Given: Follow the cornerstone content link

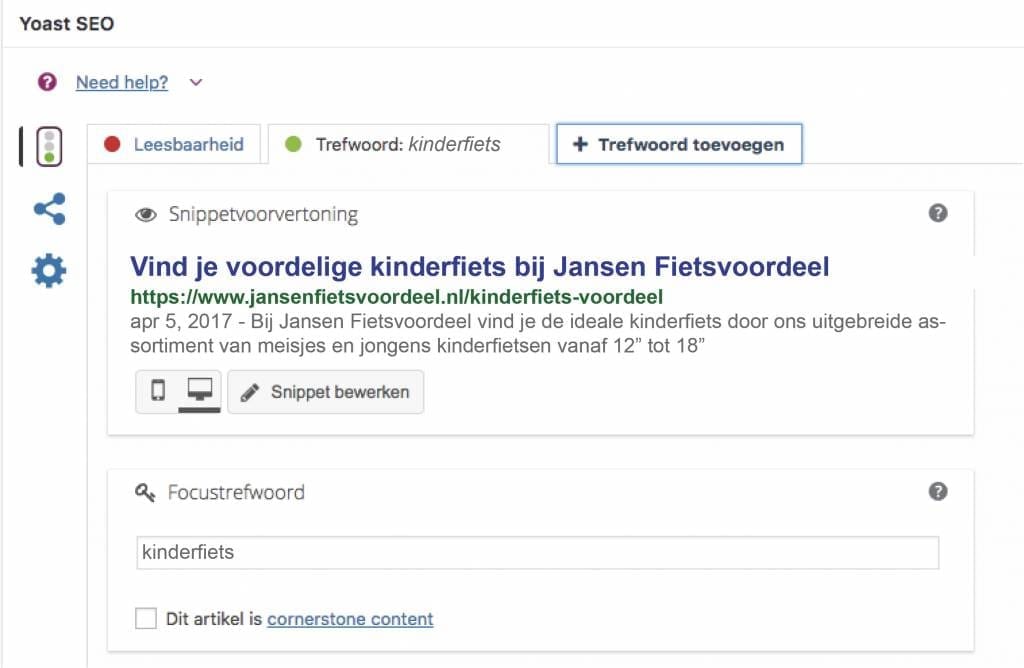Looking at the screenshot, I should click(x=350, y=619).
